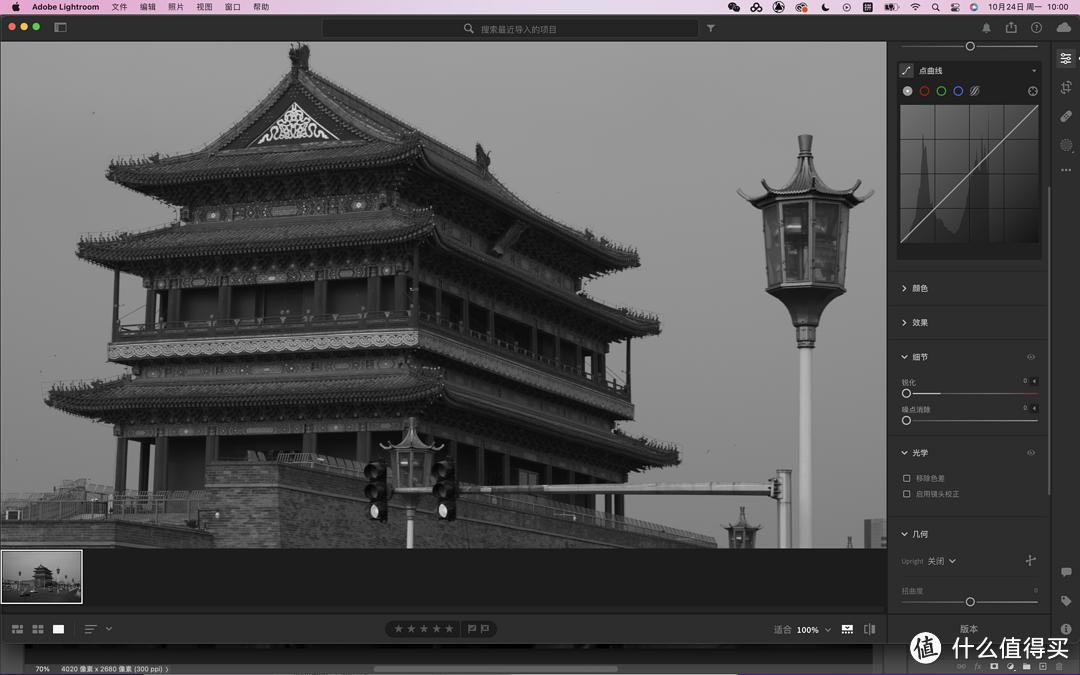Select the Healing brush tool
Screen dimensions: 1080x675
click(x=1066, y=115)
